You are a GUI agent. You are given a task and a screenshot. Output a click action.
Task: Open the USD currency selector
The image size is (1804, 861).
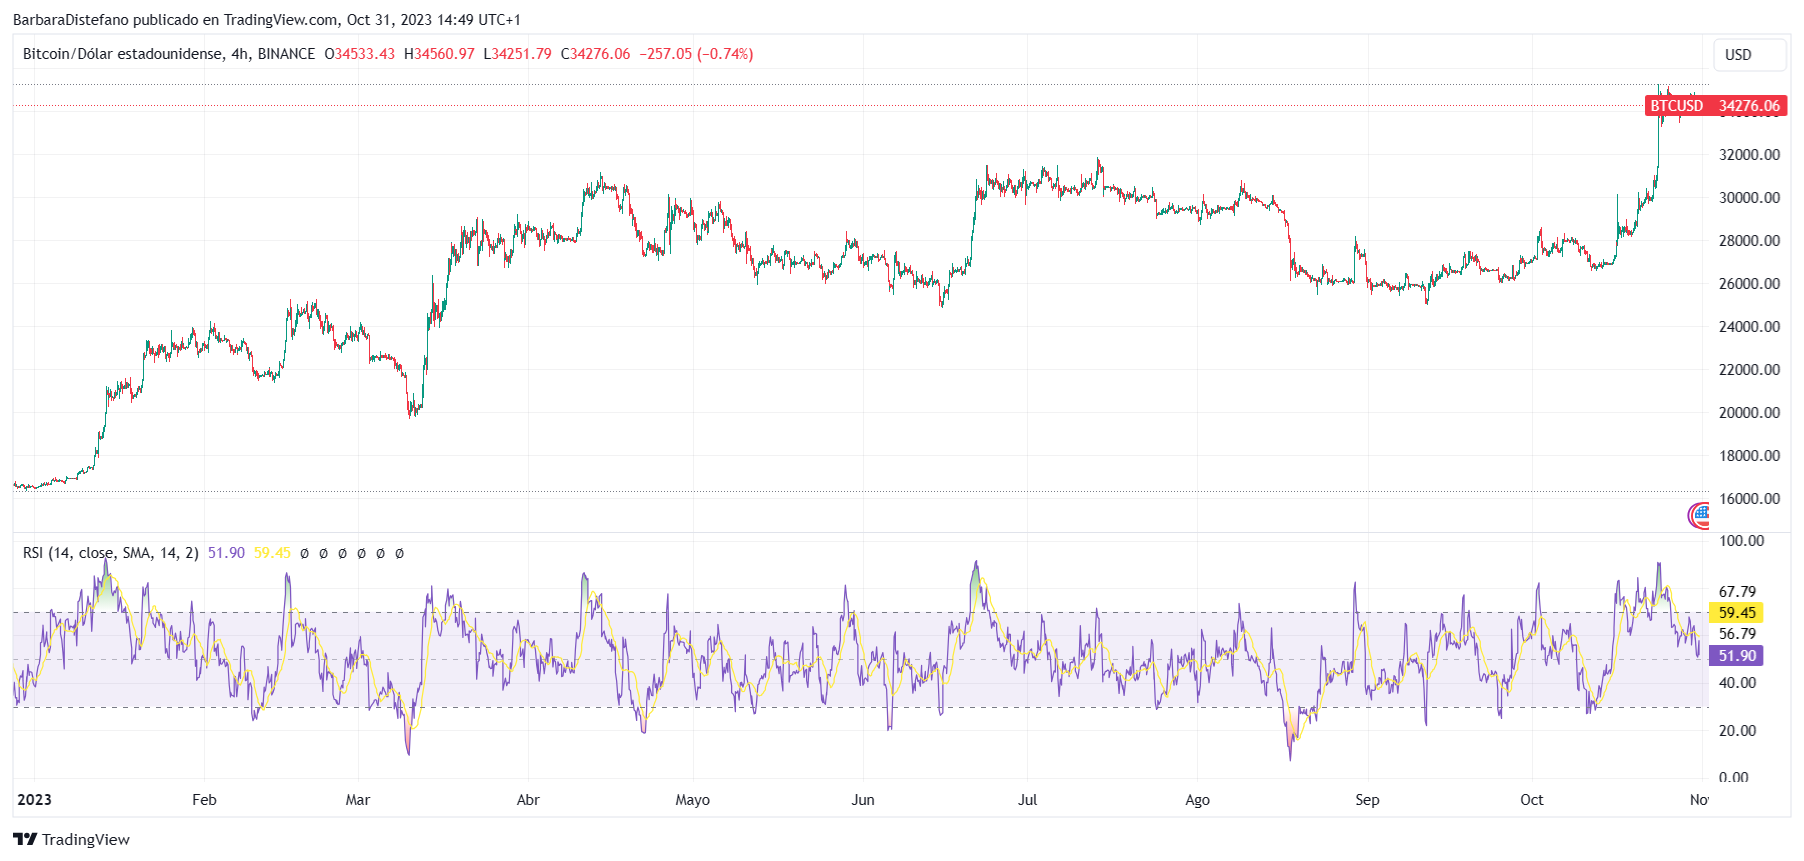coord(1748,55)
